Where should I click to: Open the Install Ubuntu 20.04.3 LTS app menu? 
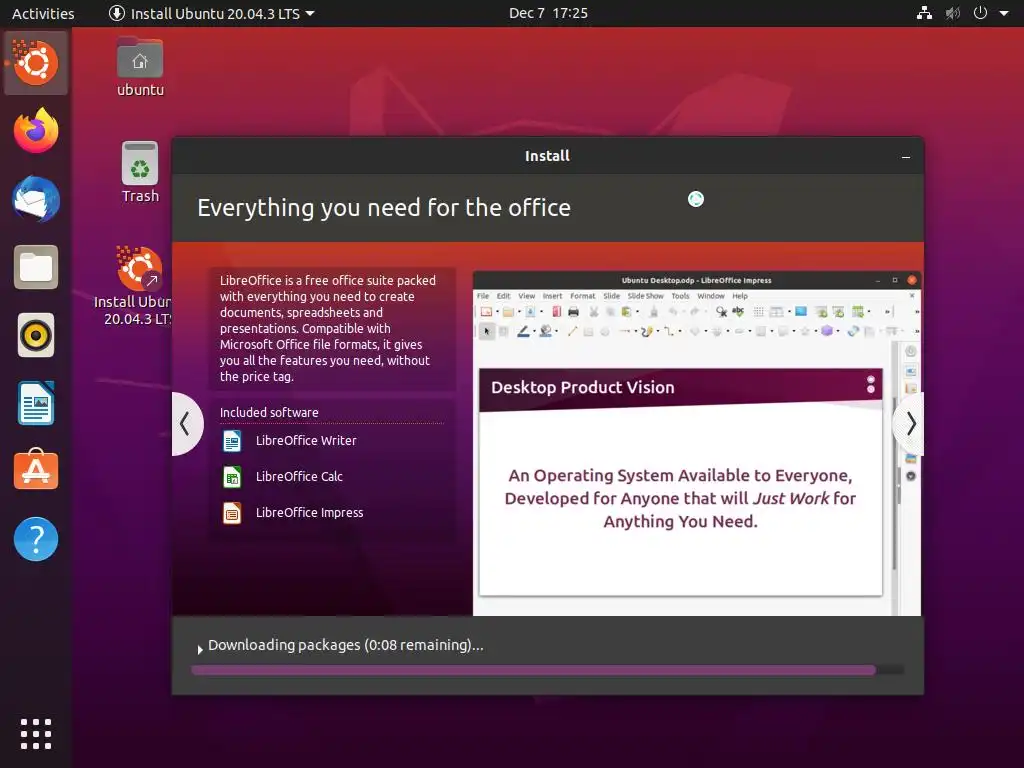(x=212, y=13)
